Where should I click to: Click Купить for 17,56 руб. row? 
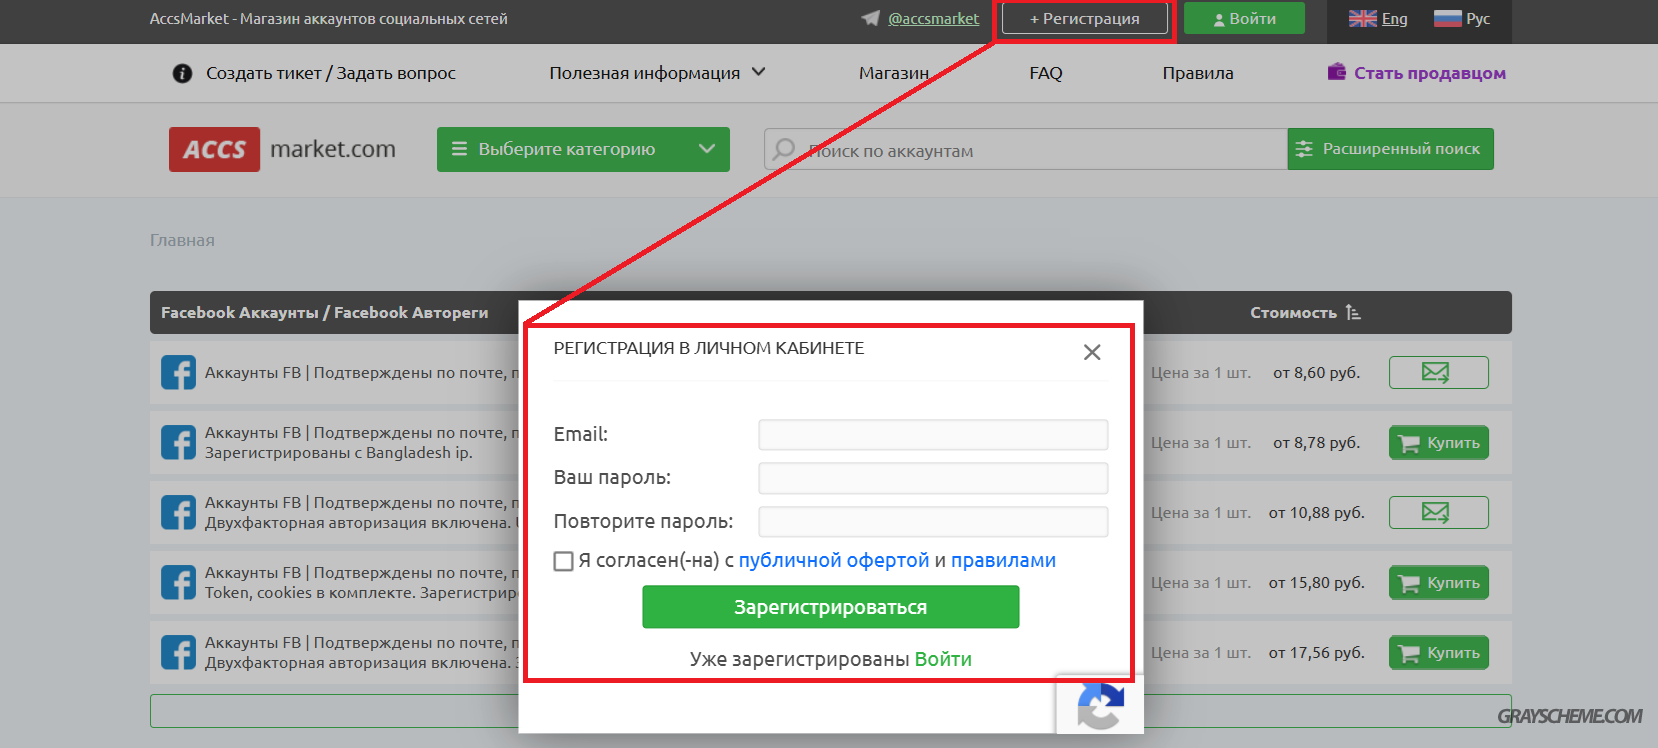[1438, 653]
